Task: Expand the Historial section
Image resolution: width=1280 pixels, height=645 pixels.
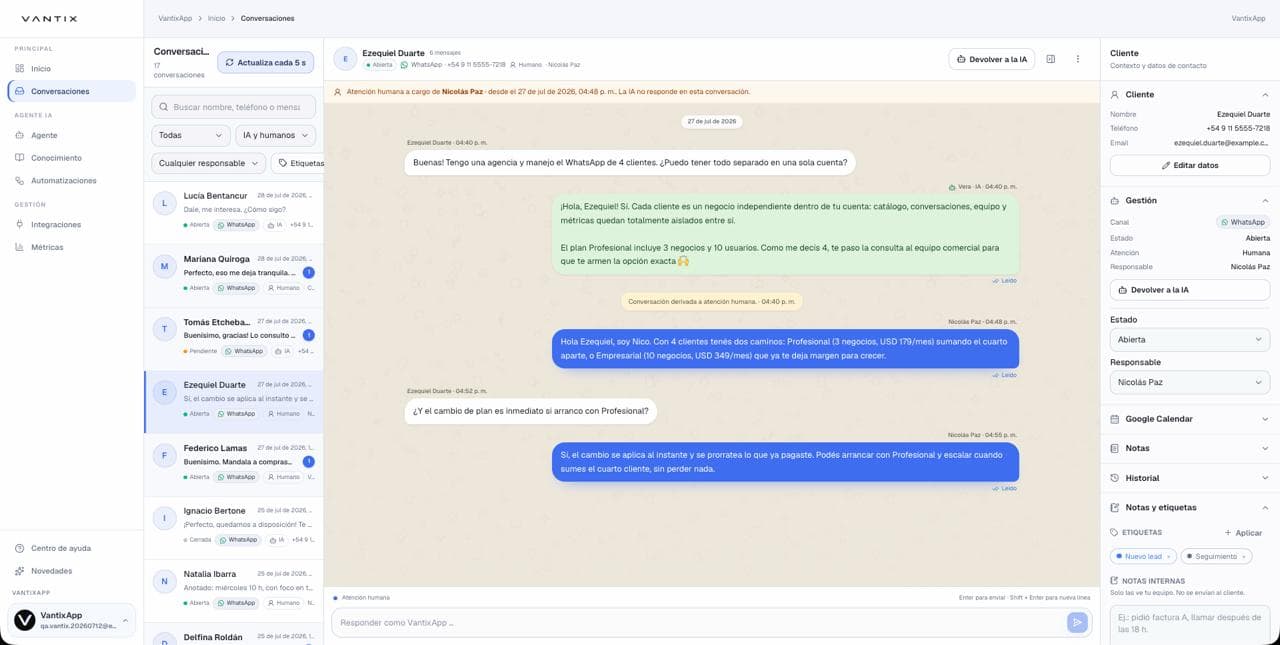Action: pyautogui.click(x=1190, y=478)
